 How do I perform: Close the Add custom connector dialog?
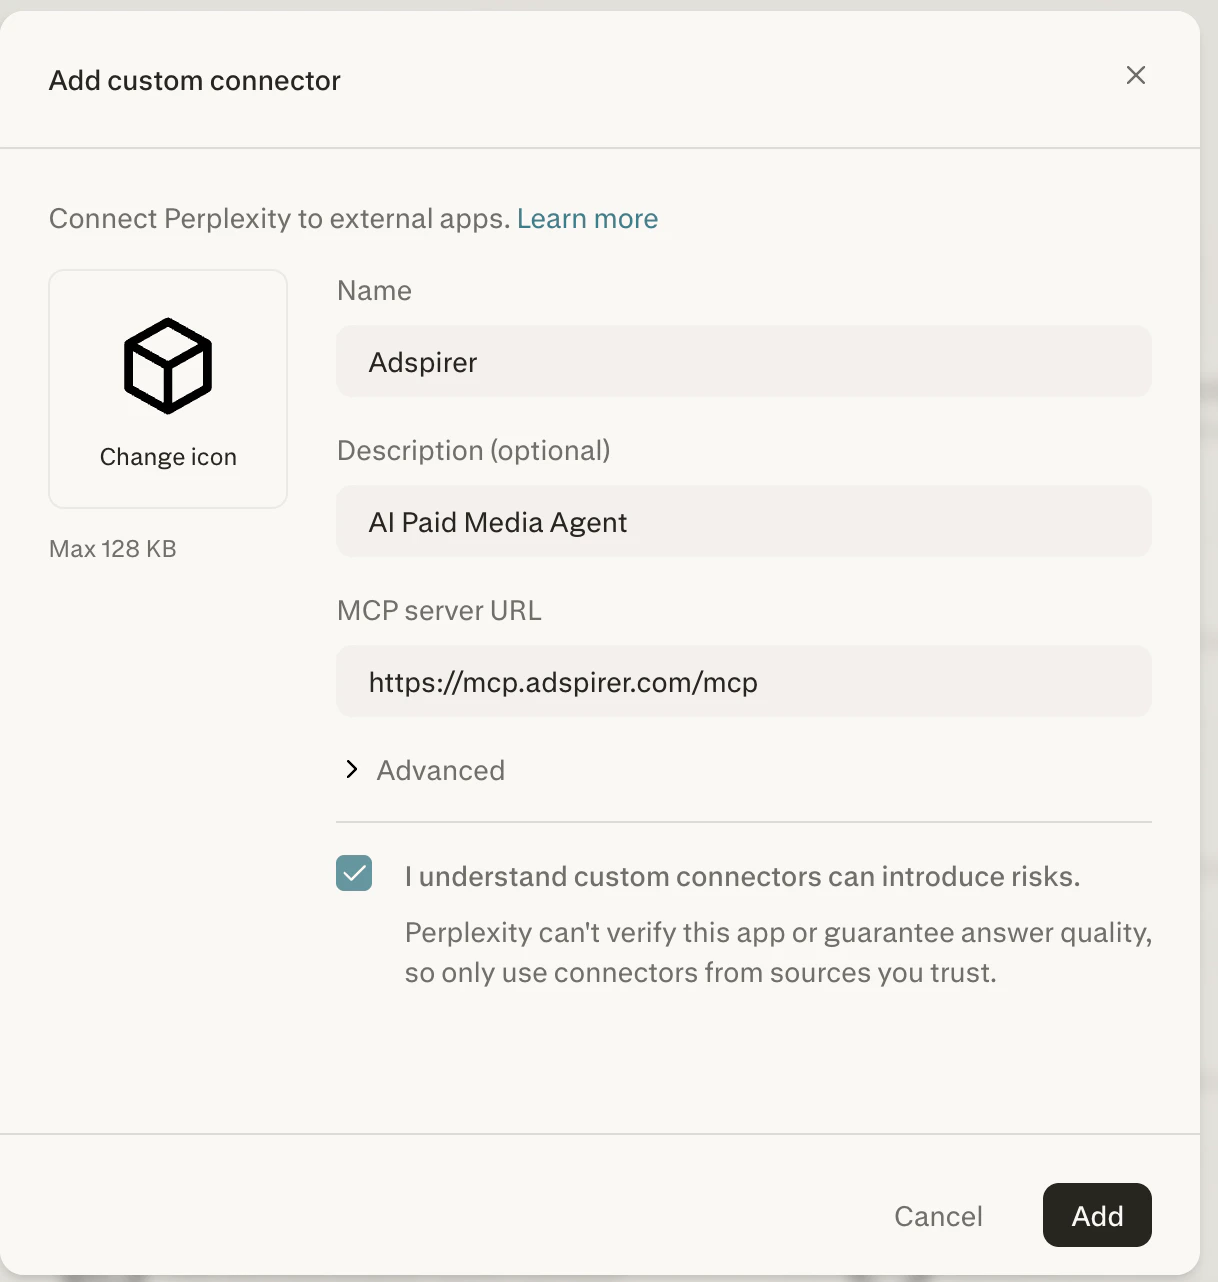[x=1136, y=75]
